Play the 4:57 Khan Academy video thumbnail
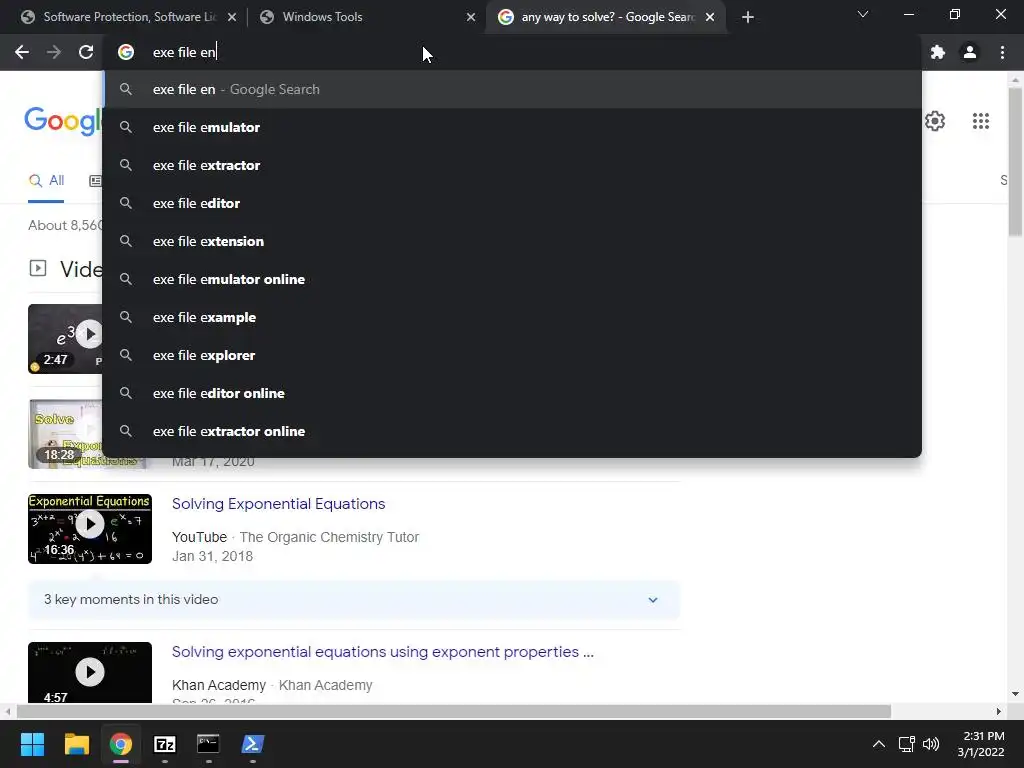 tap(90, 673)
